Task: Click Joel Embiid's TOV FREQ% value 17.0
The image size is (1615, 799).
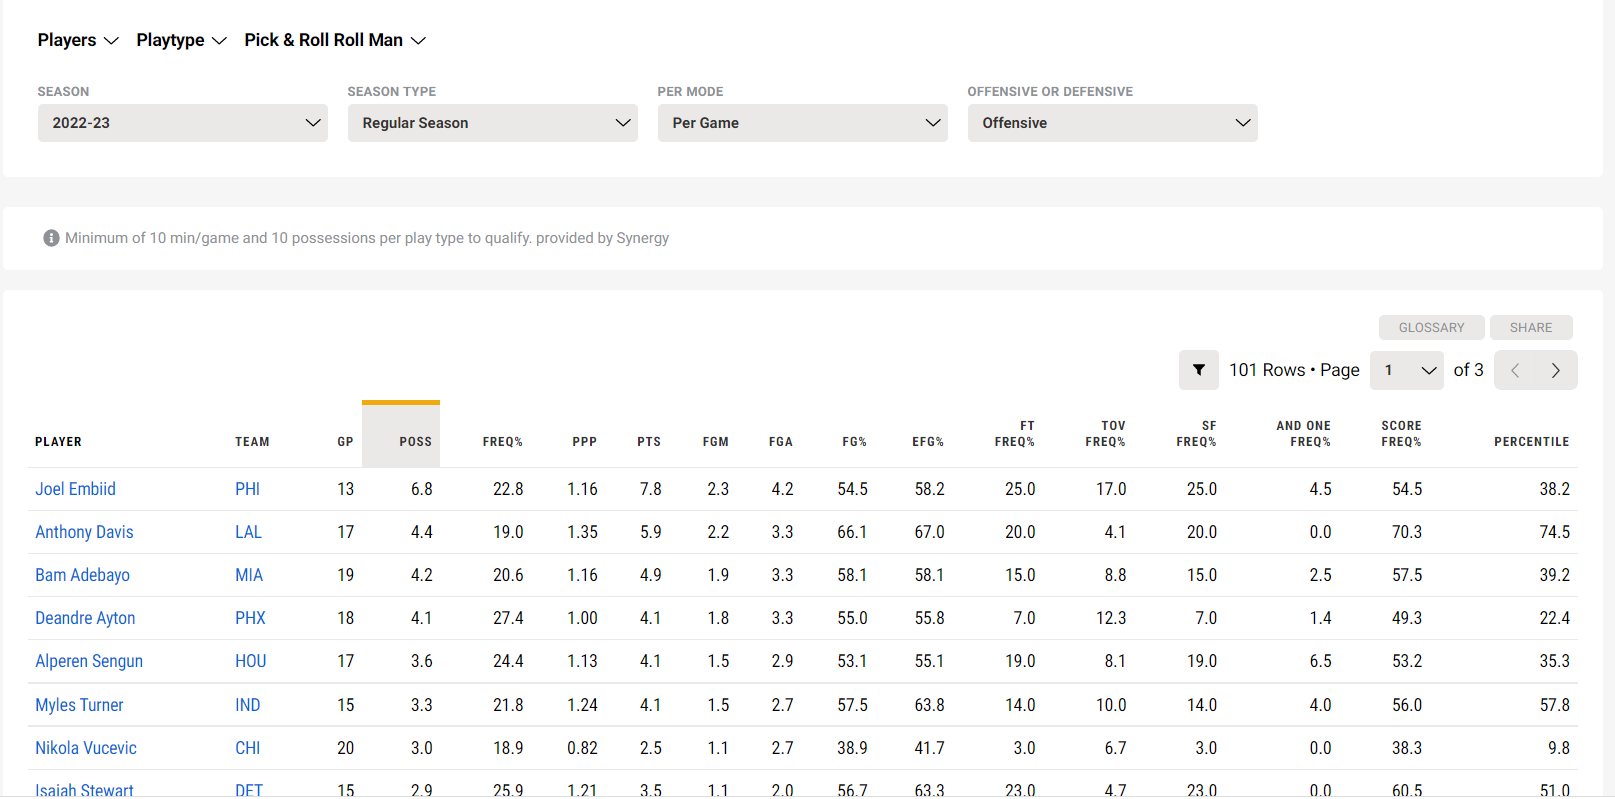Action: click(1111, 489)
